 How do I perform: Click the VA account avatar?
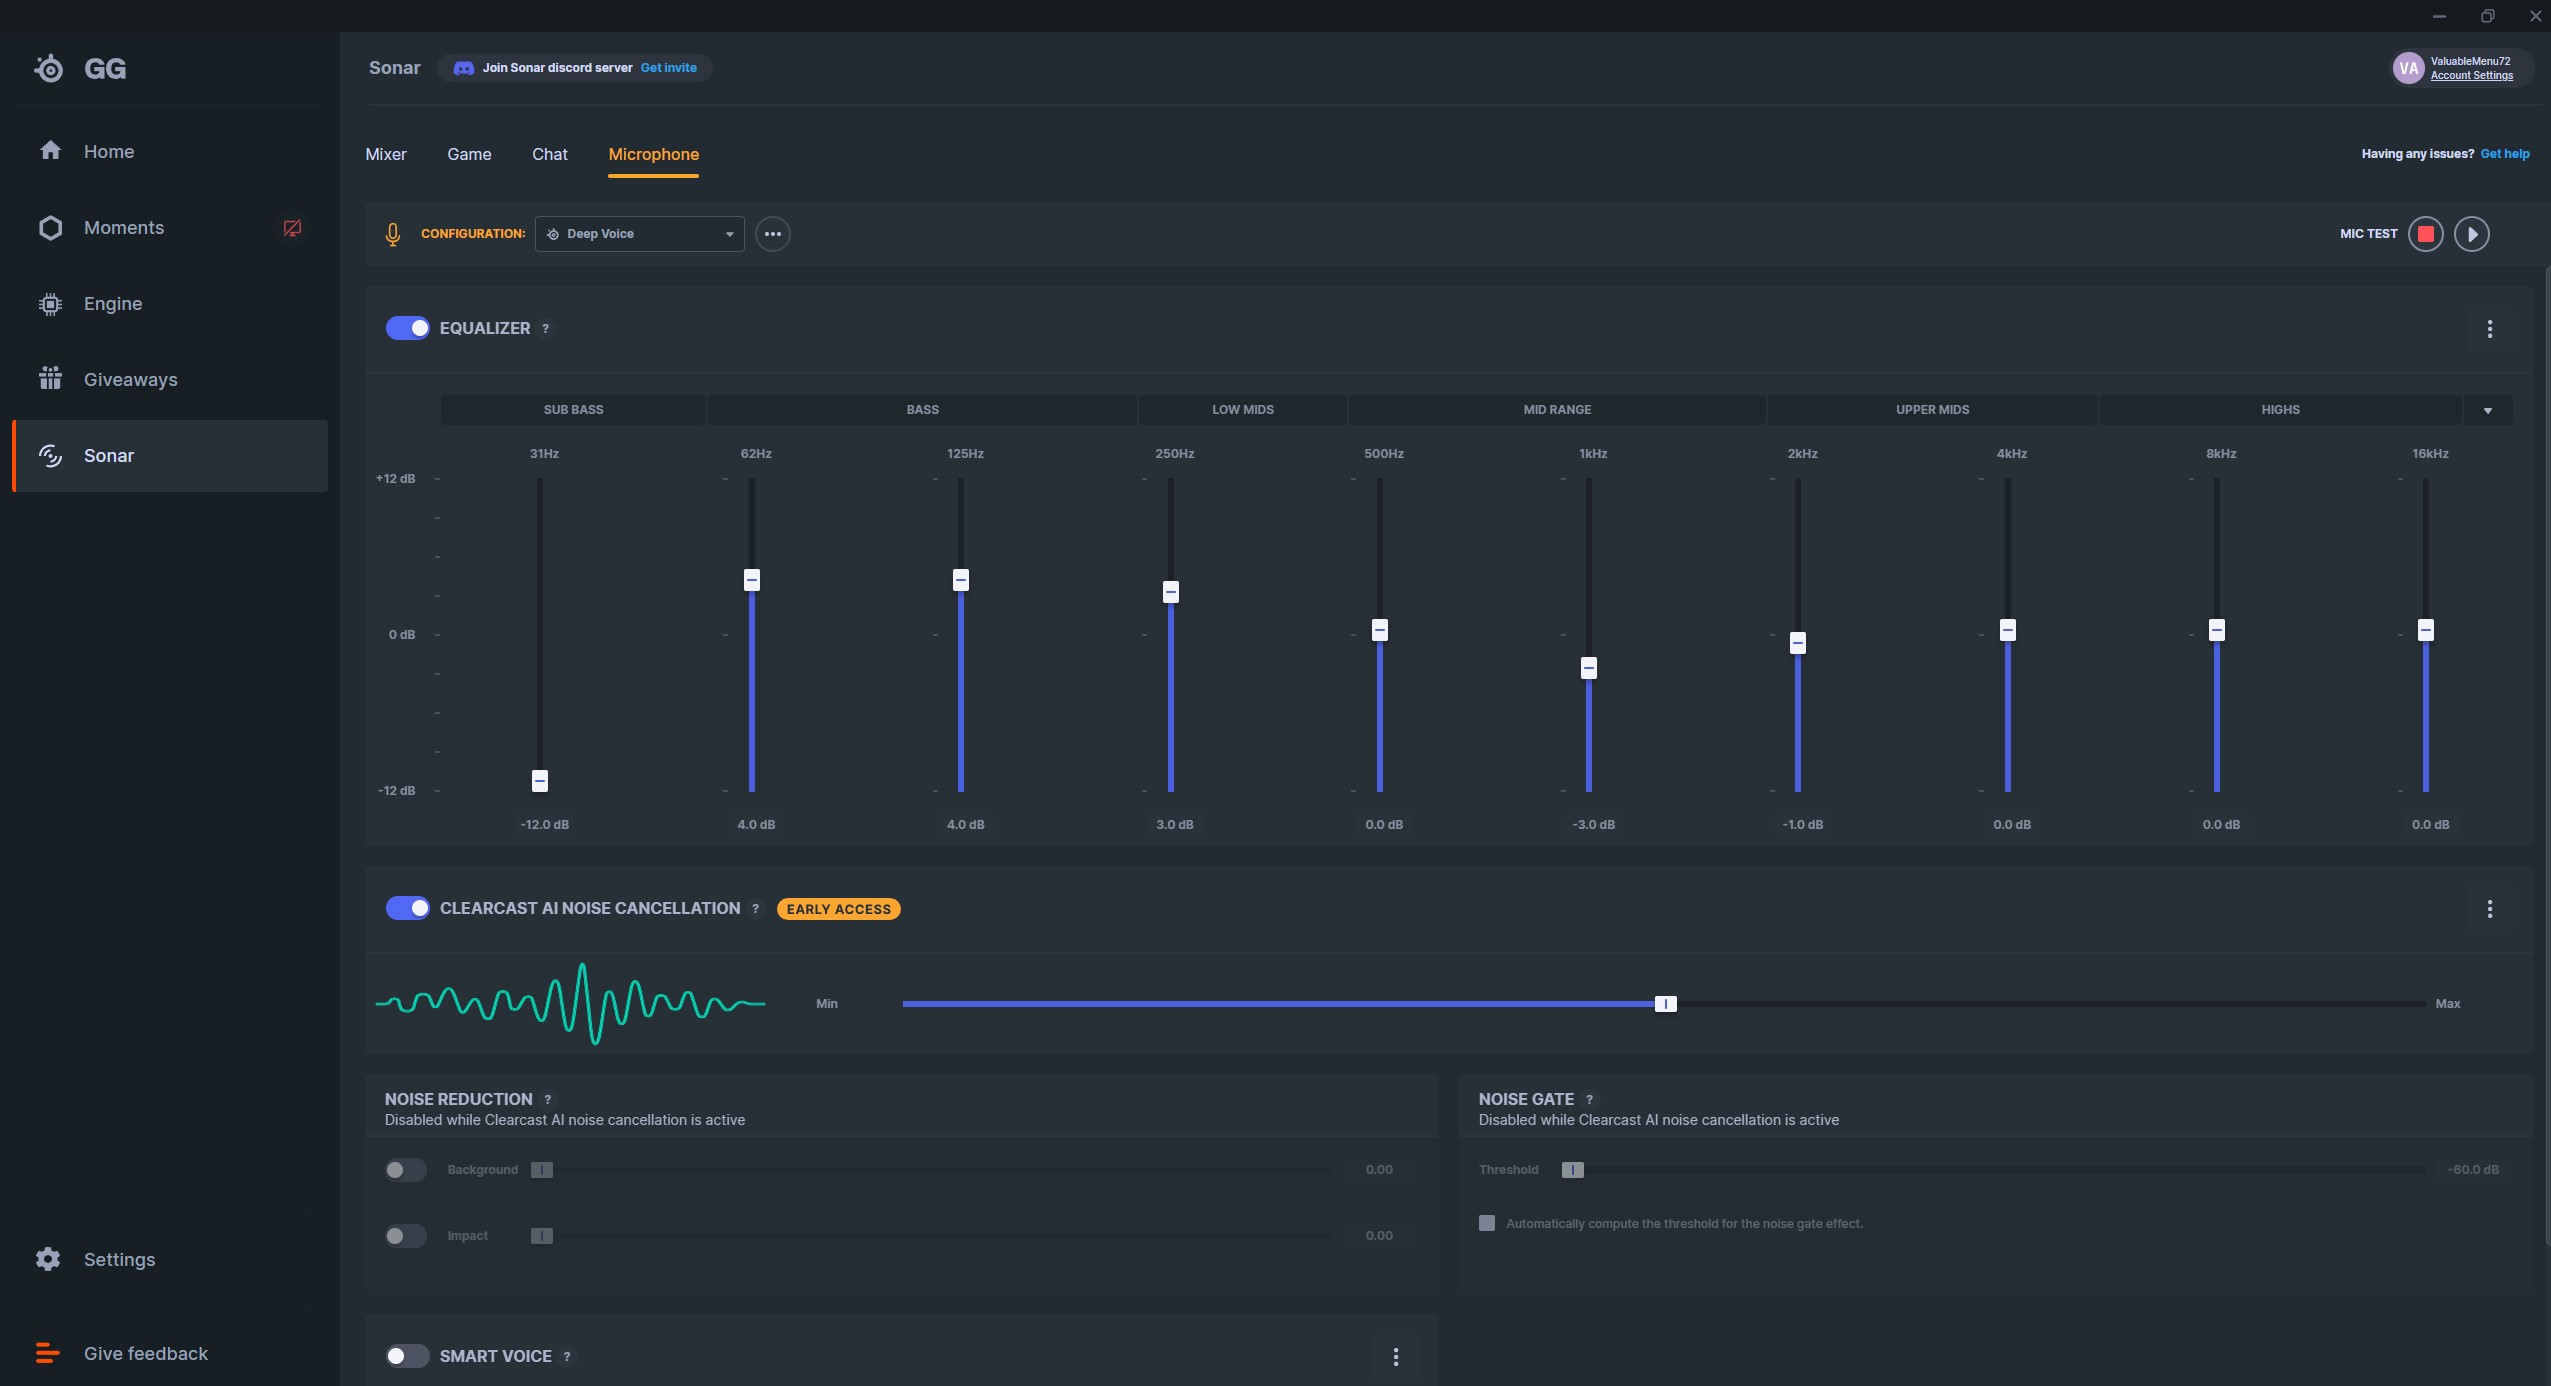pos(2408,68)
